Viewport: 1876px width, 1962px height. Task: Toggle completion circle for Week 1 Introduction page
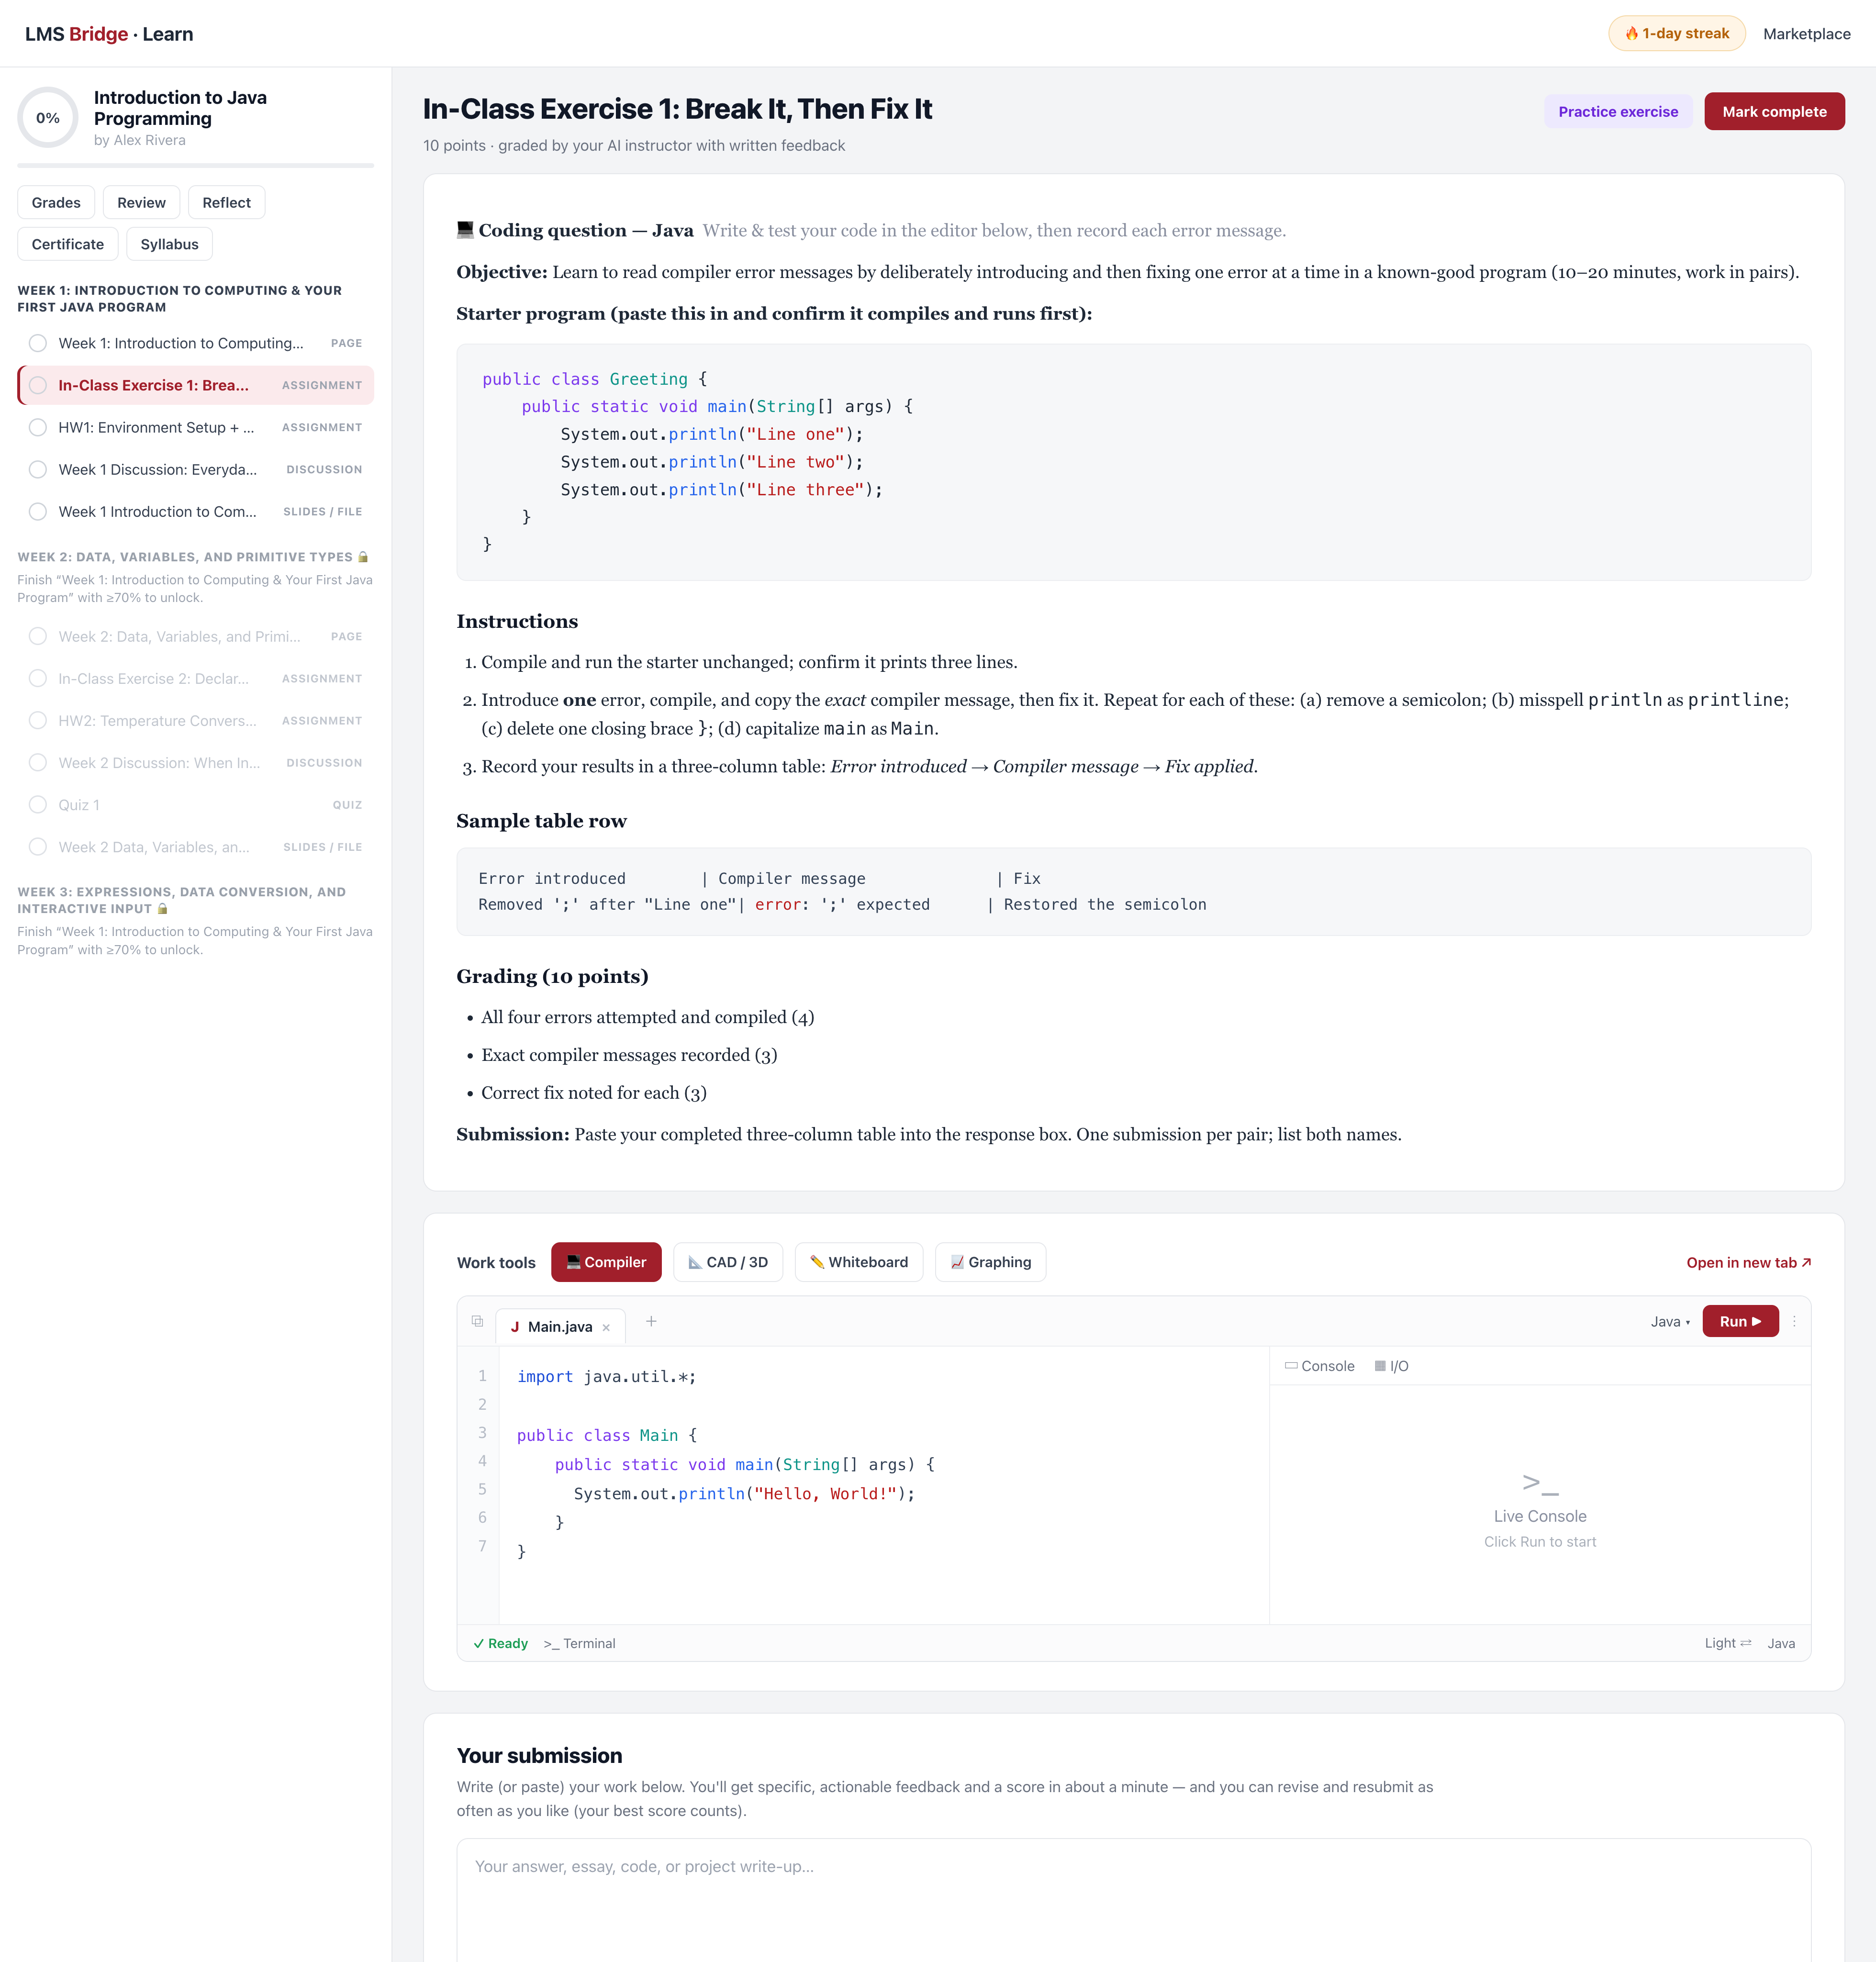(38, 343)
